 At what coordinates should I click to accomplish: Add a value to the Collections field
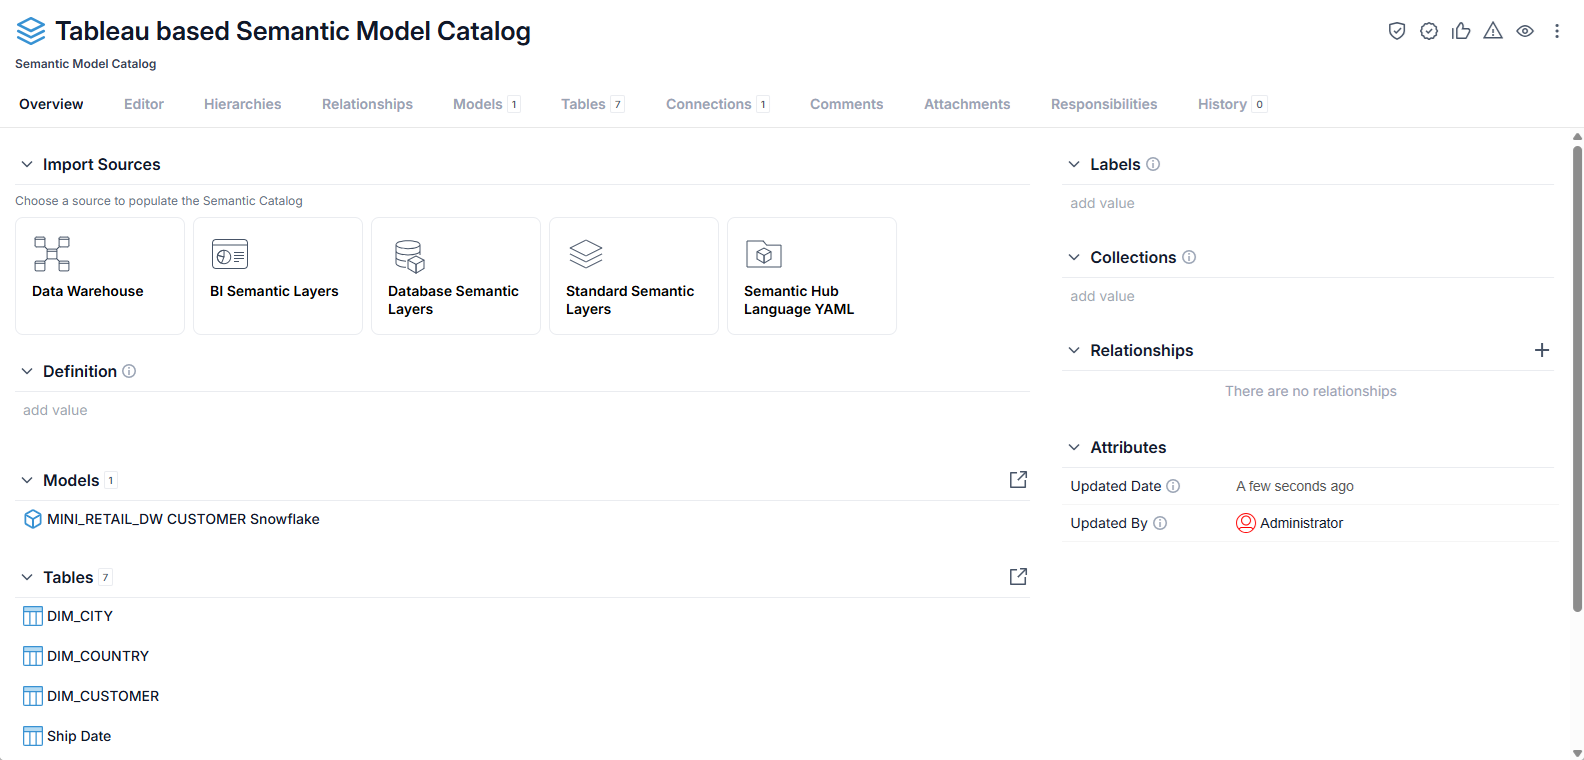1102,296
